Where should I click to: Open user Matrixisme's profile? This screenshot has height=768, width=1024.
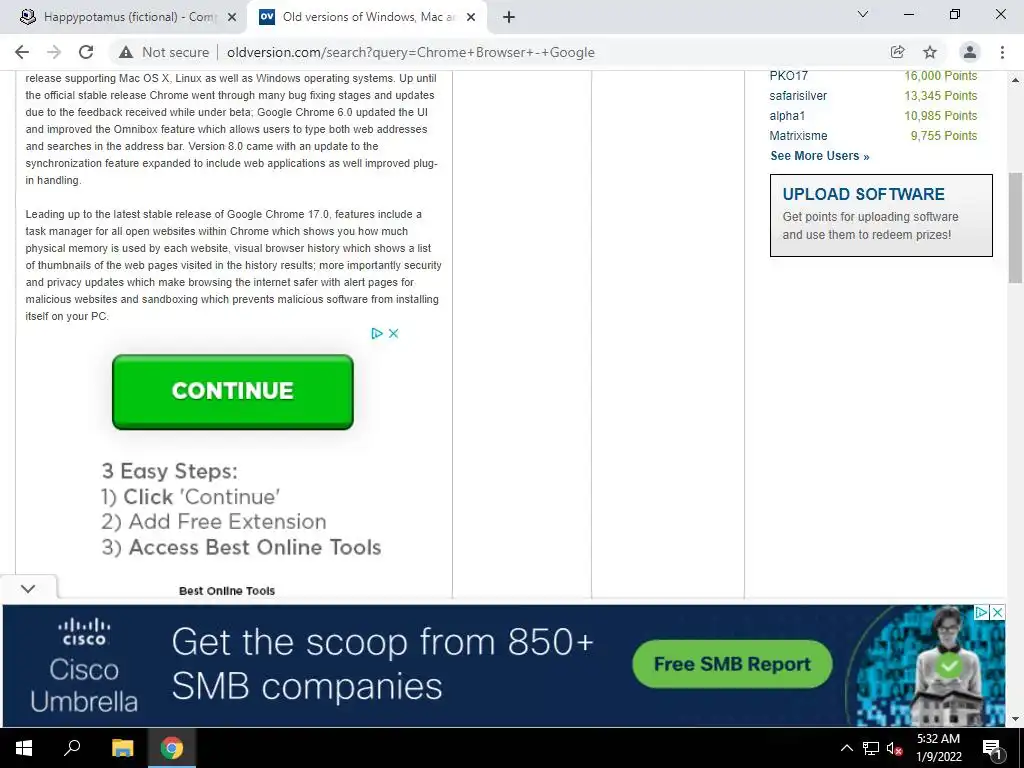798,136
